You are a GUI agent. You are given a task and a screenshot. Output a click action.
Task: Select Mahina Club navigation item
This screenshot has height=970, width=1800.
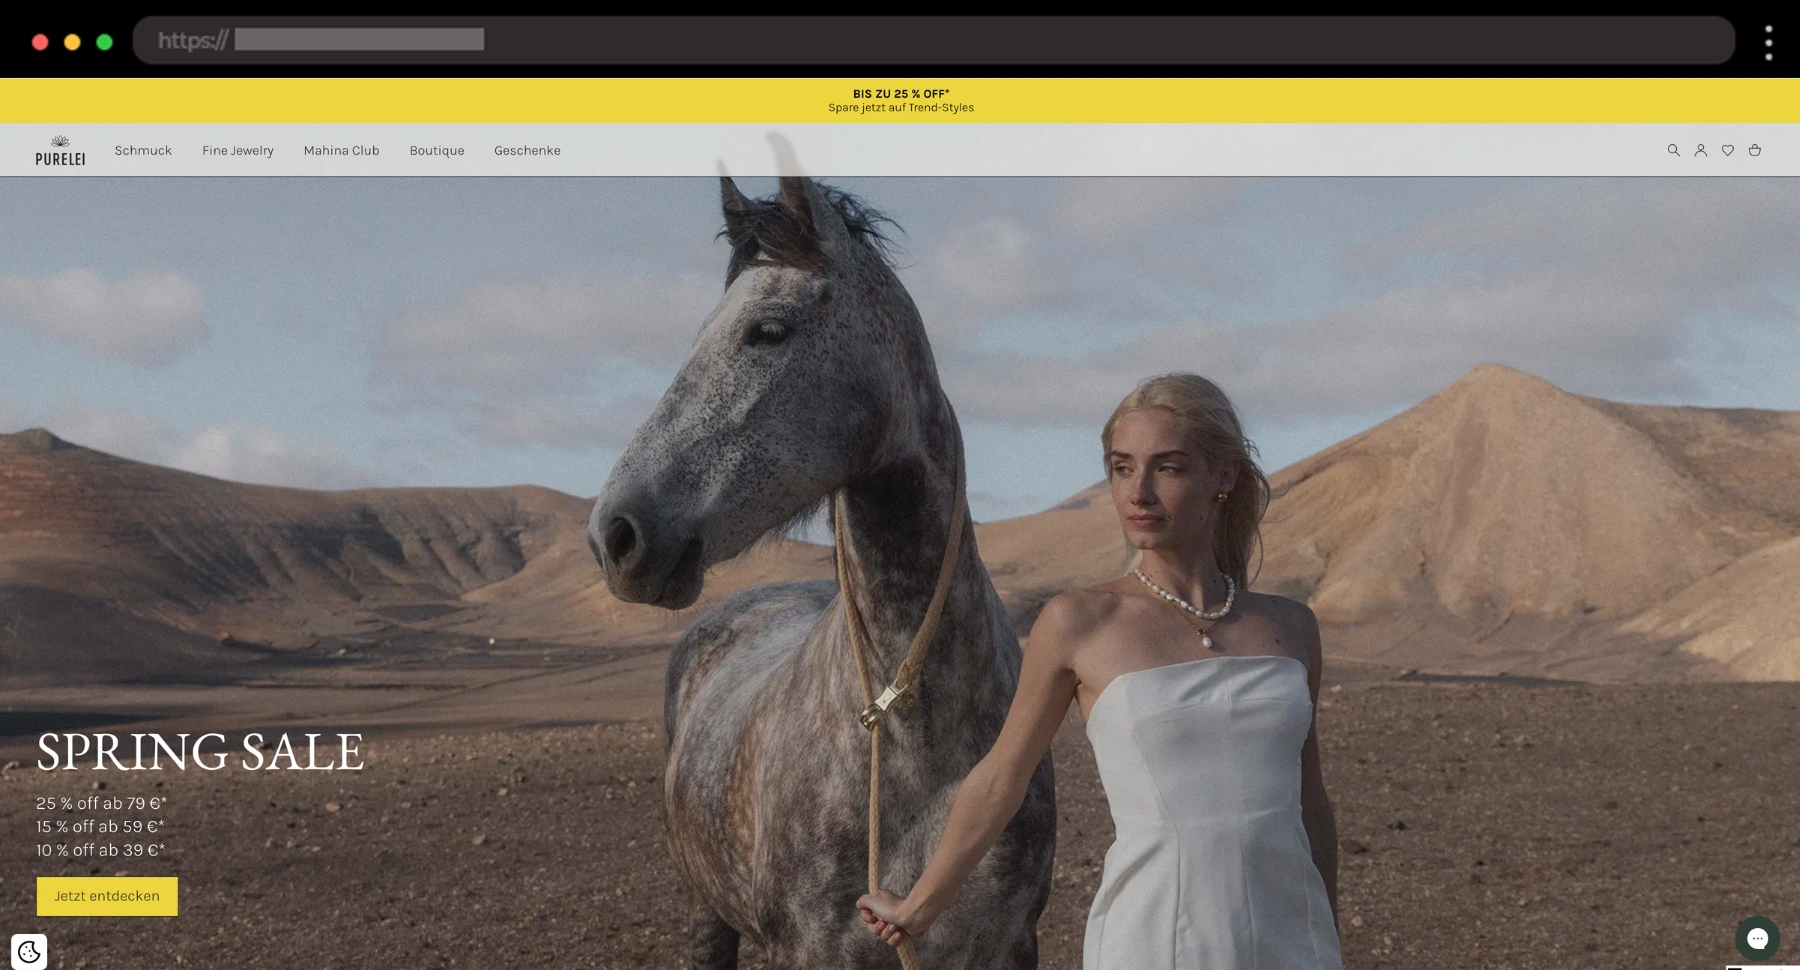[x=341, y=150]
